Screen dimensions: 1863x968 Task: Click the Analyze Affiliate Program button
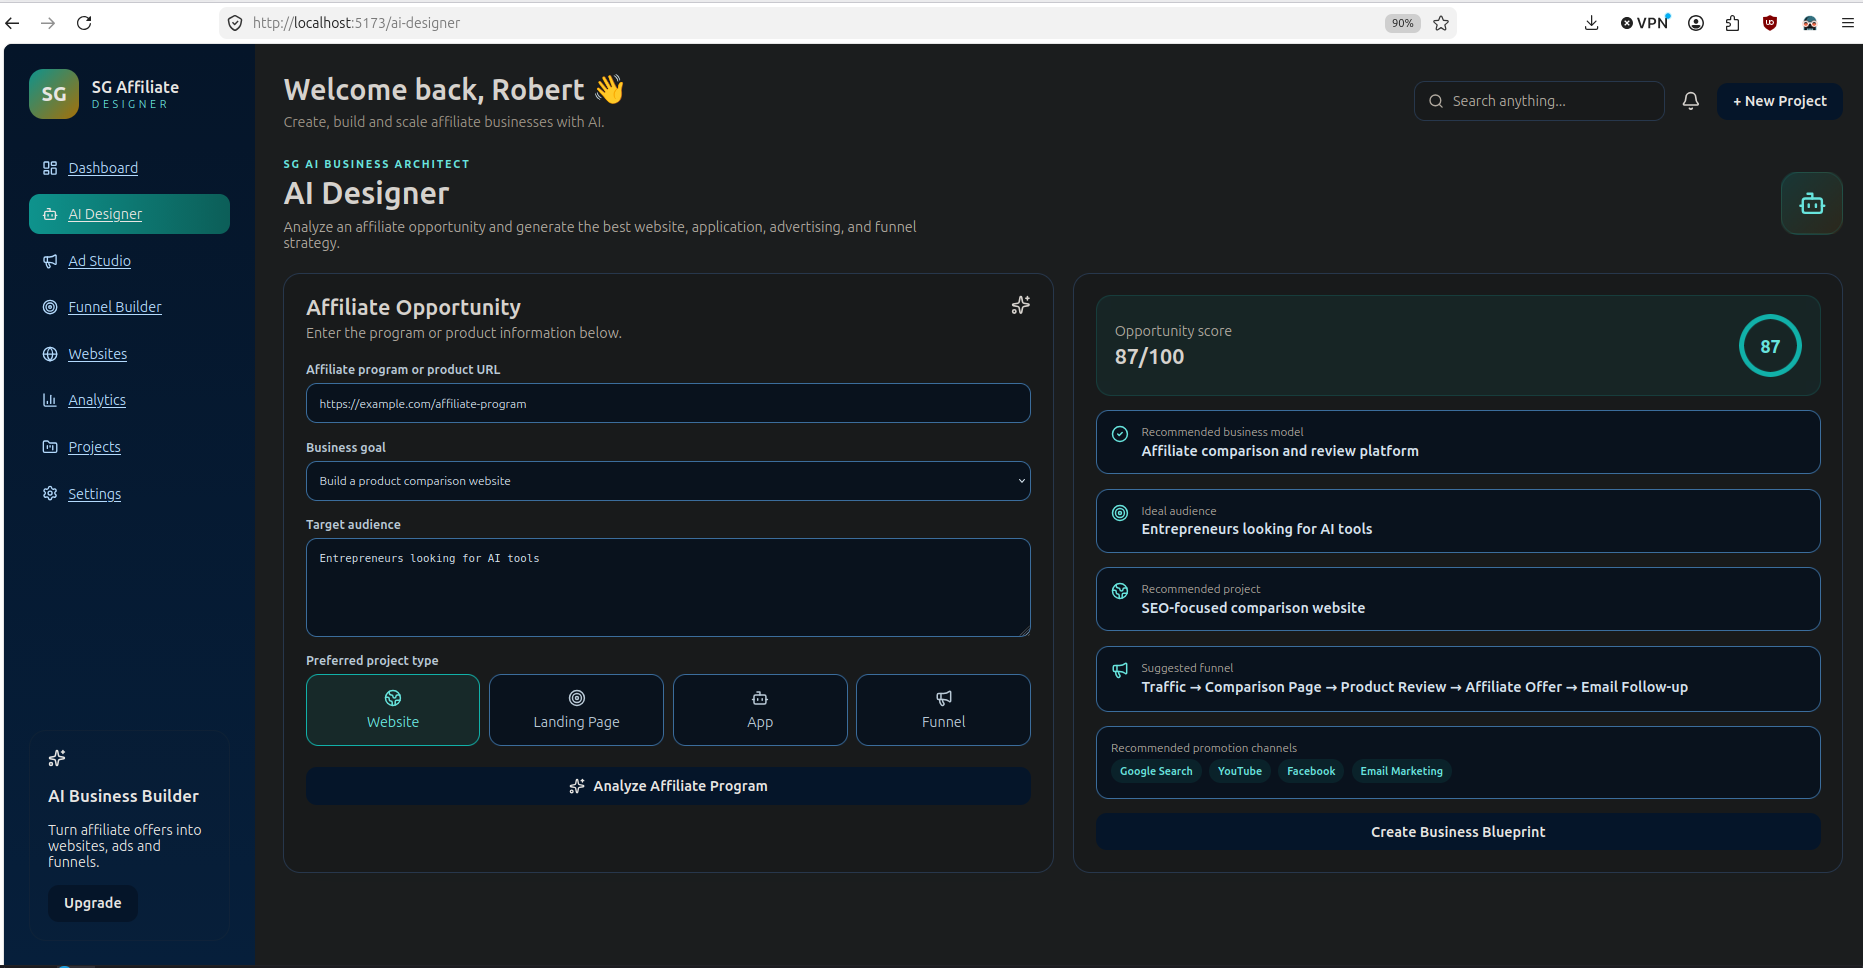tap(668, 786)
